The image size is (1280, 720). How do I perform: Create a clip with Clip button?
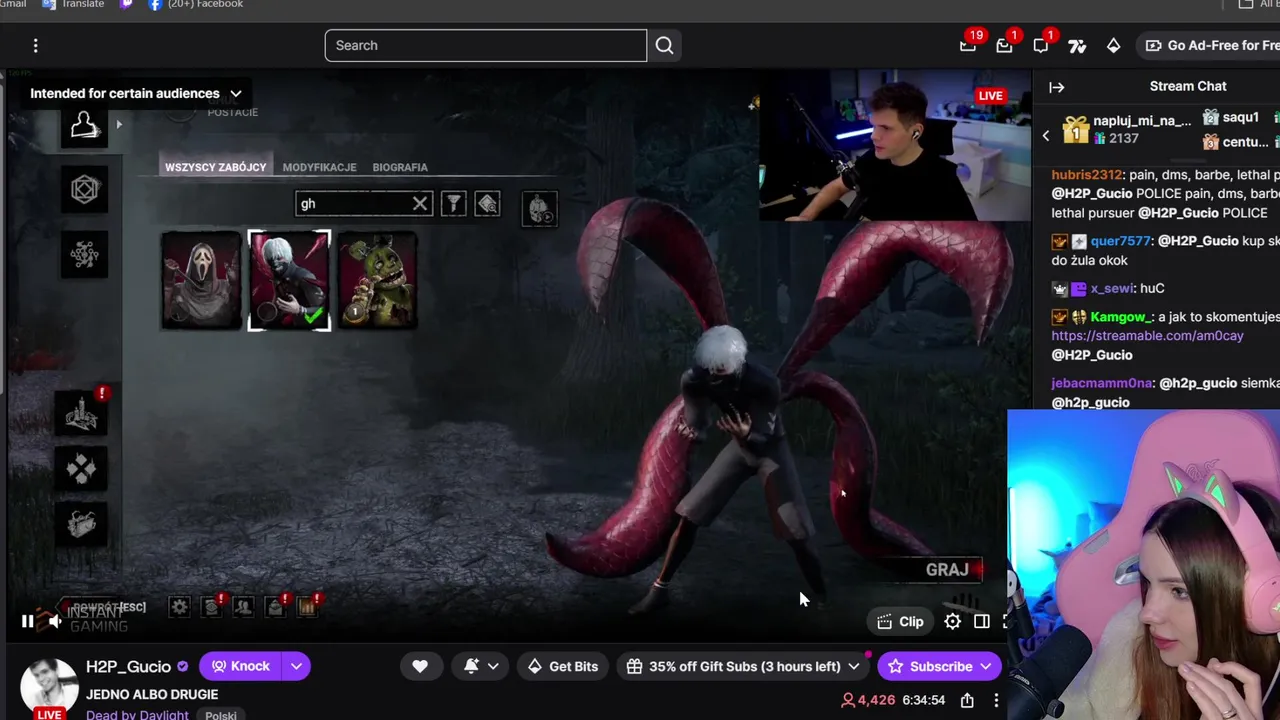click(900, 622)
